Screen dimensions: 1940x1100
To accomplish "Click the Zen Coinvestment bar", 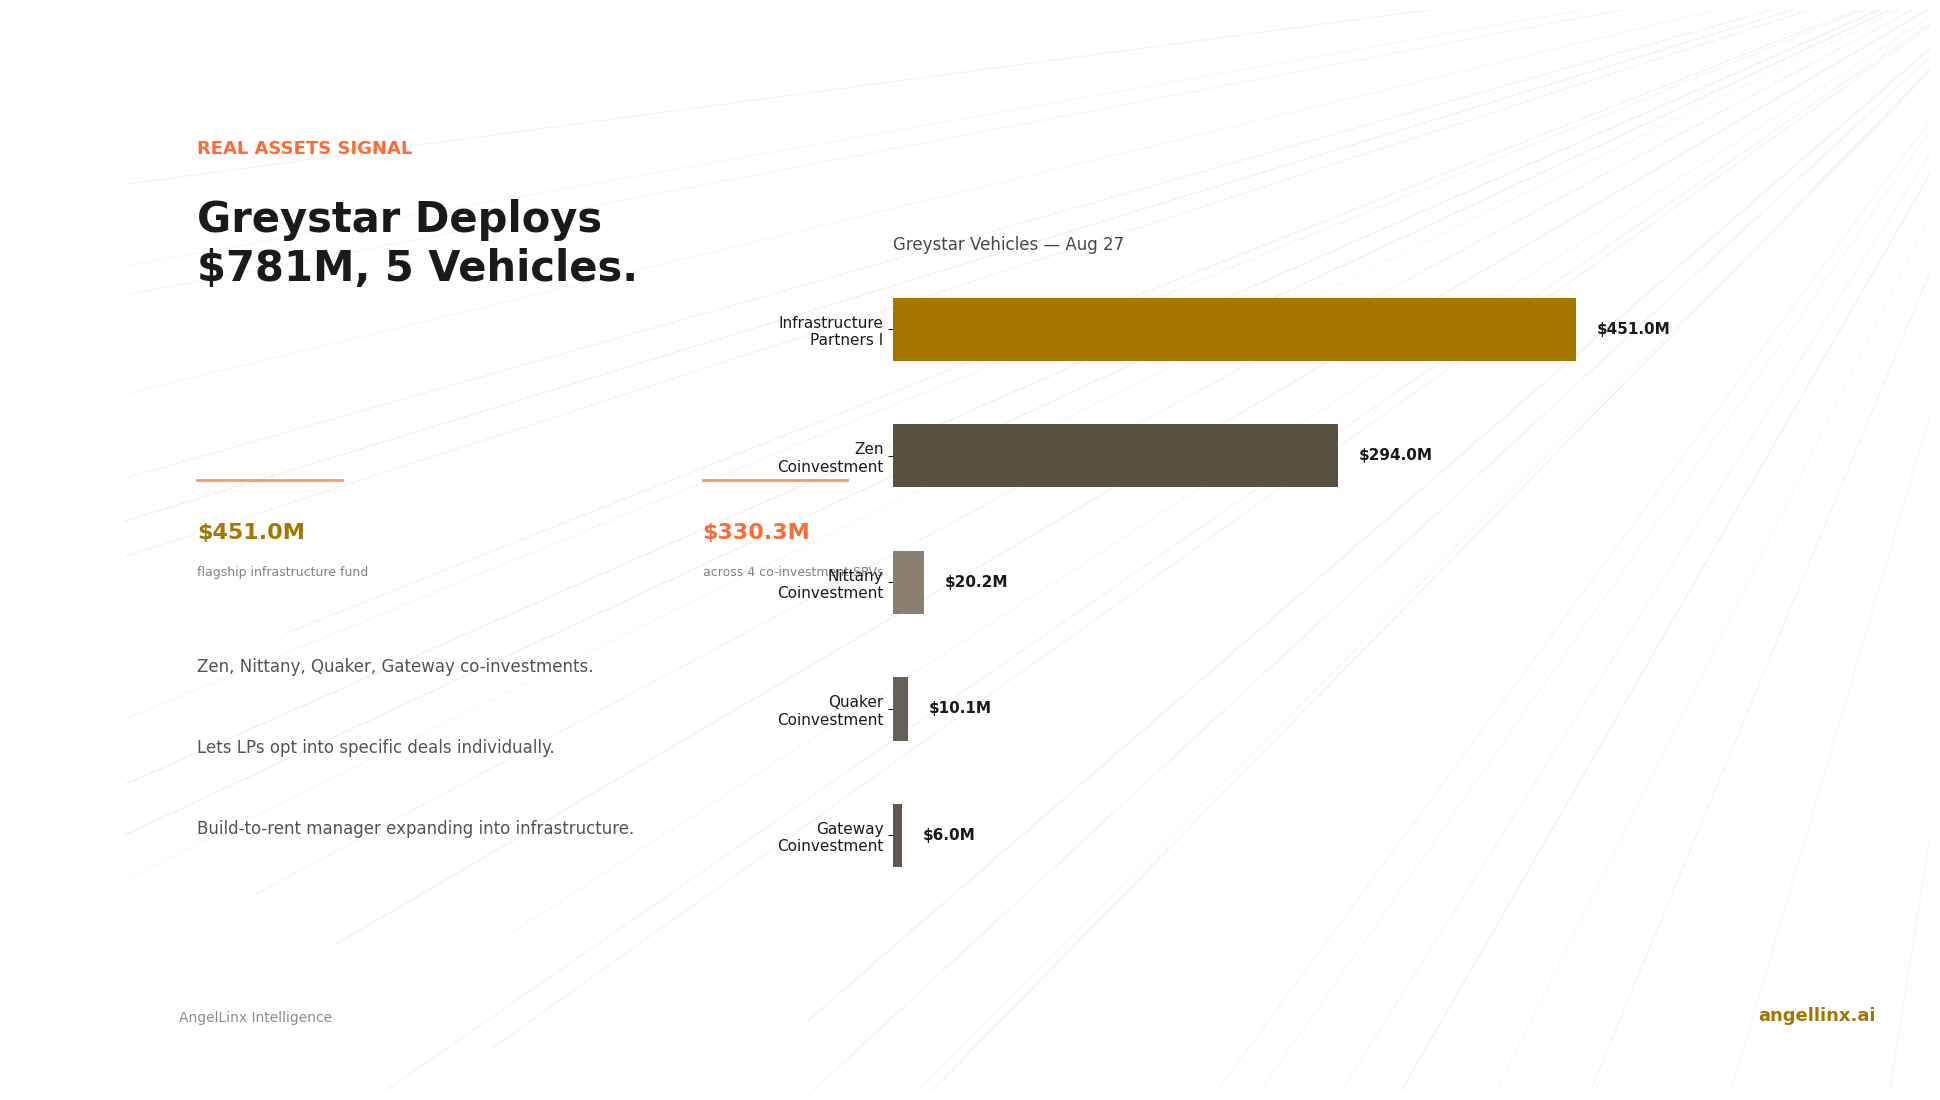I will (x=1115, y=456).
